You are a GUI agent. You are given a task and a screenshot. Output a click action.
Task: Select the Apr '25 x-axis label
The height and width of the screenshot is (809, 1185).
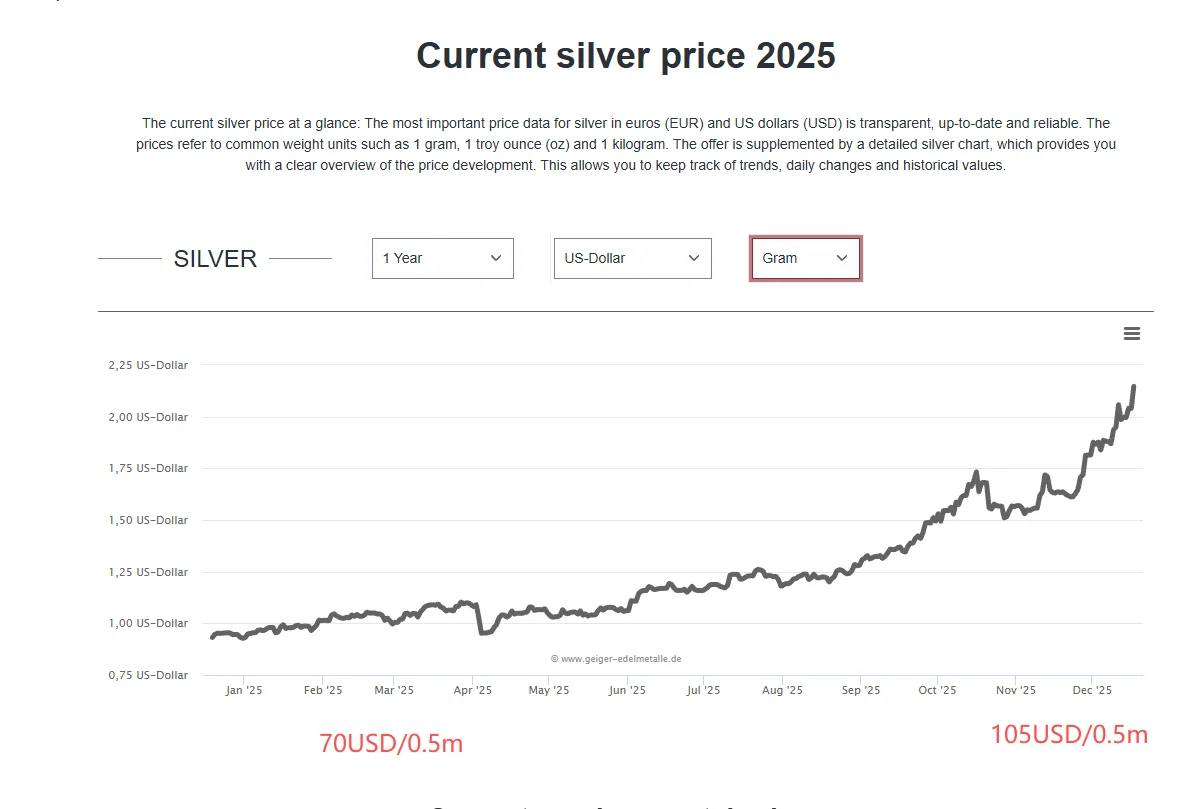point(472,690)
